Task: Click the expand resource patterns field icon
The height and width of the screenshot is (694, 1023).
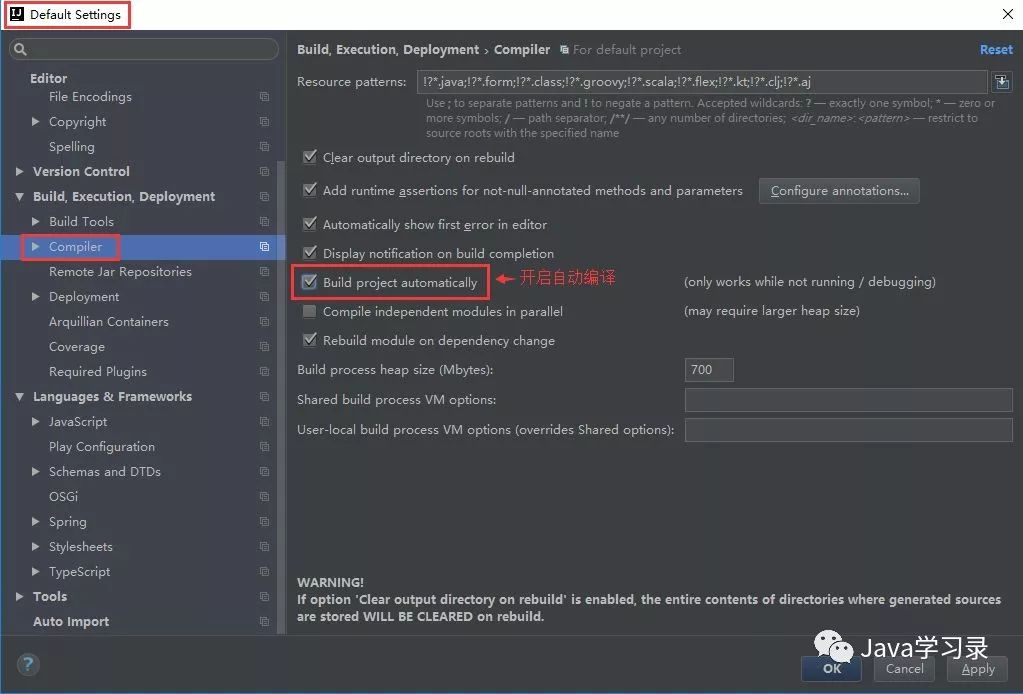Action: (1001, 82)
